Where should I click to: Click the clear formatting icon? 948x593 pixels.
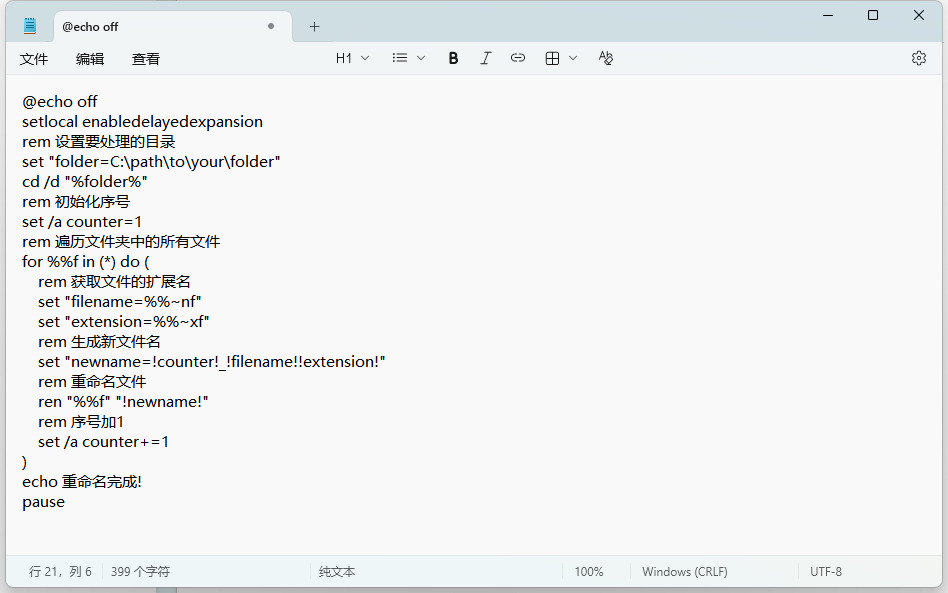pyautogui.click(x=605, y=58)
